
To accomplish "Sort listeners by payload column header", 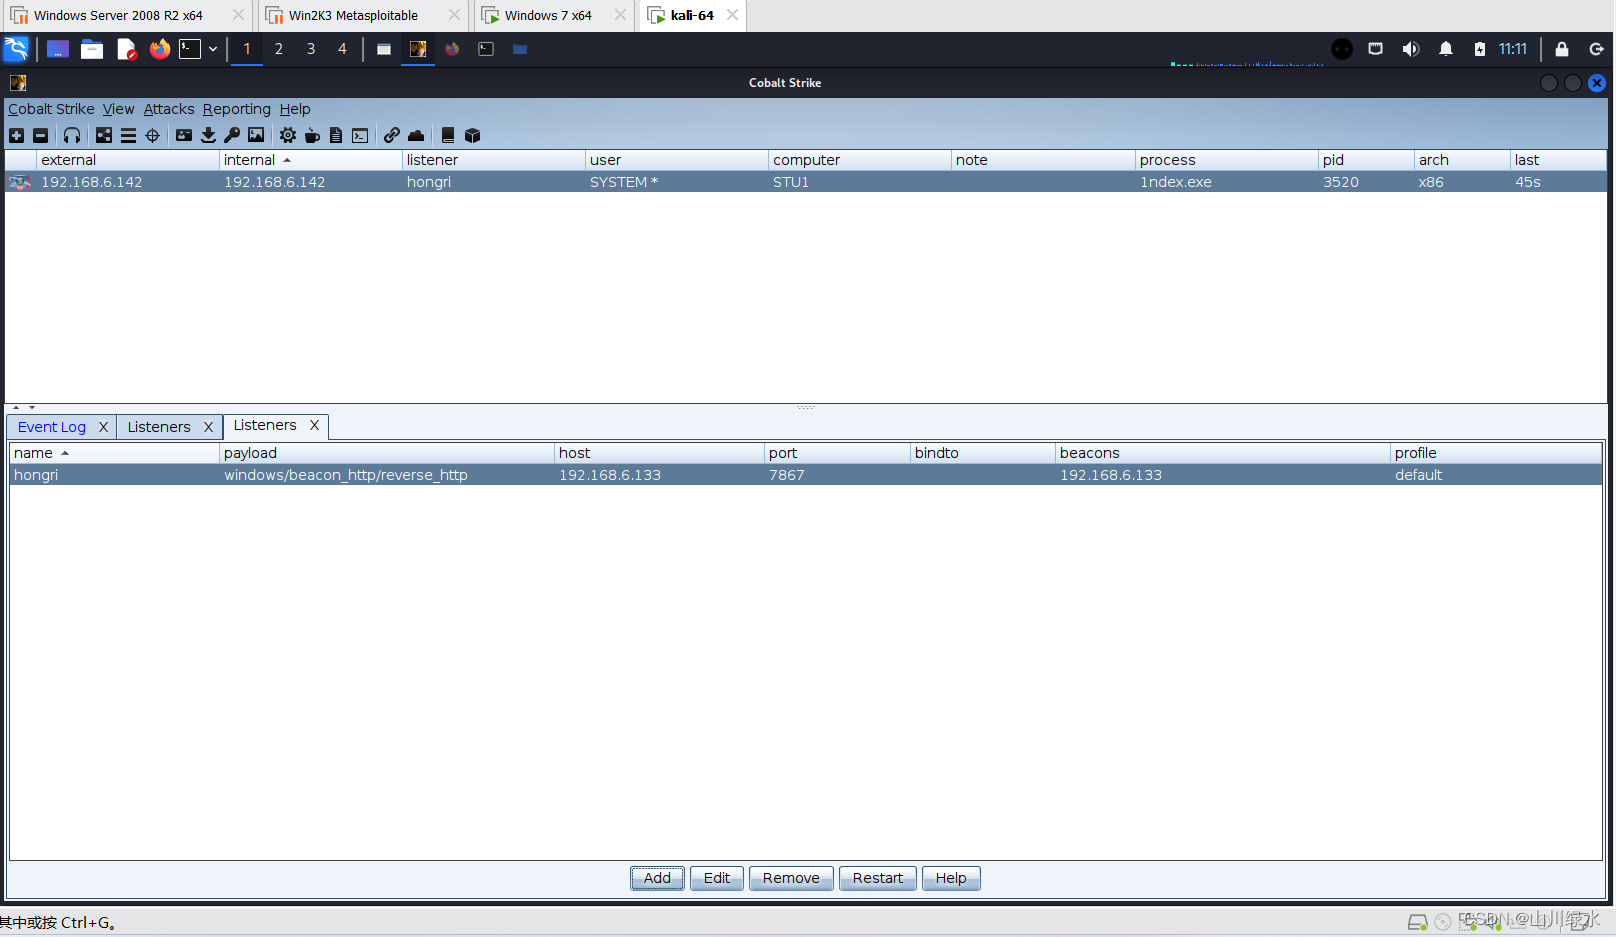I will pos(386,453).
